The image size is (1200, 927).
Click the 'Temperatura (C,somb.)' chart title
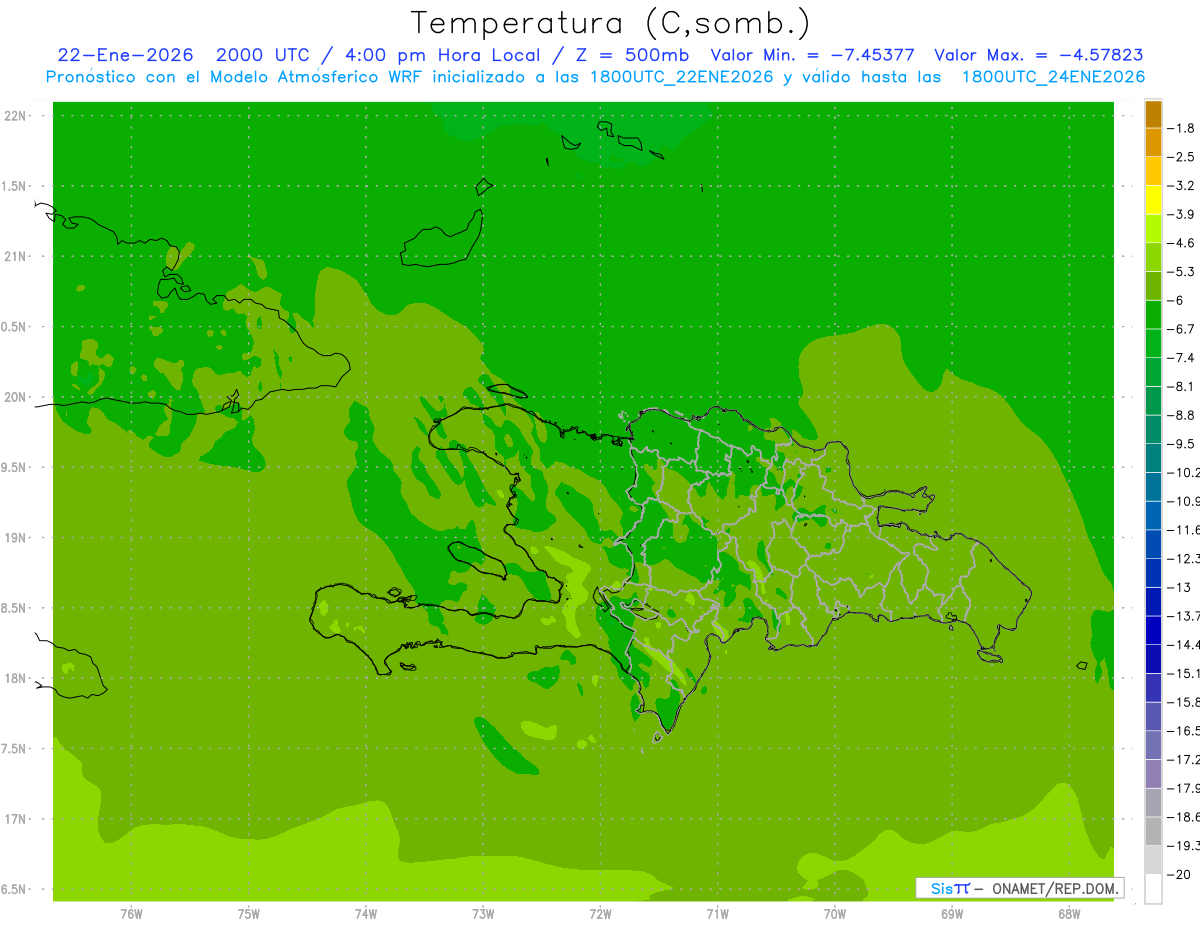coord(610,23)
